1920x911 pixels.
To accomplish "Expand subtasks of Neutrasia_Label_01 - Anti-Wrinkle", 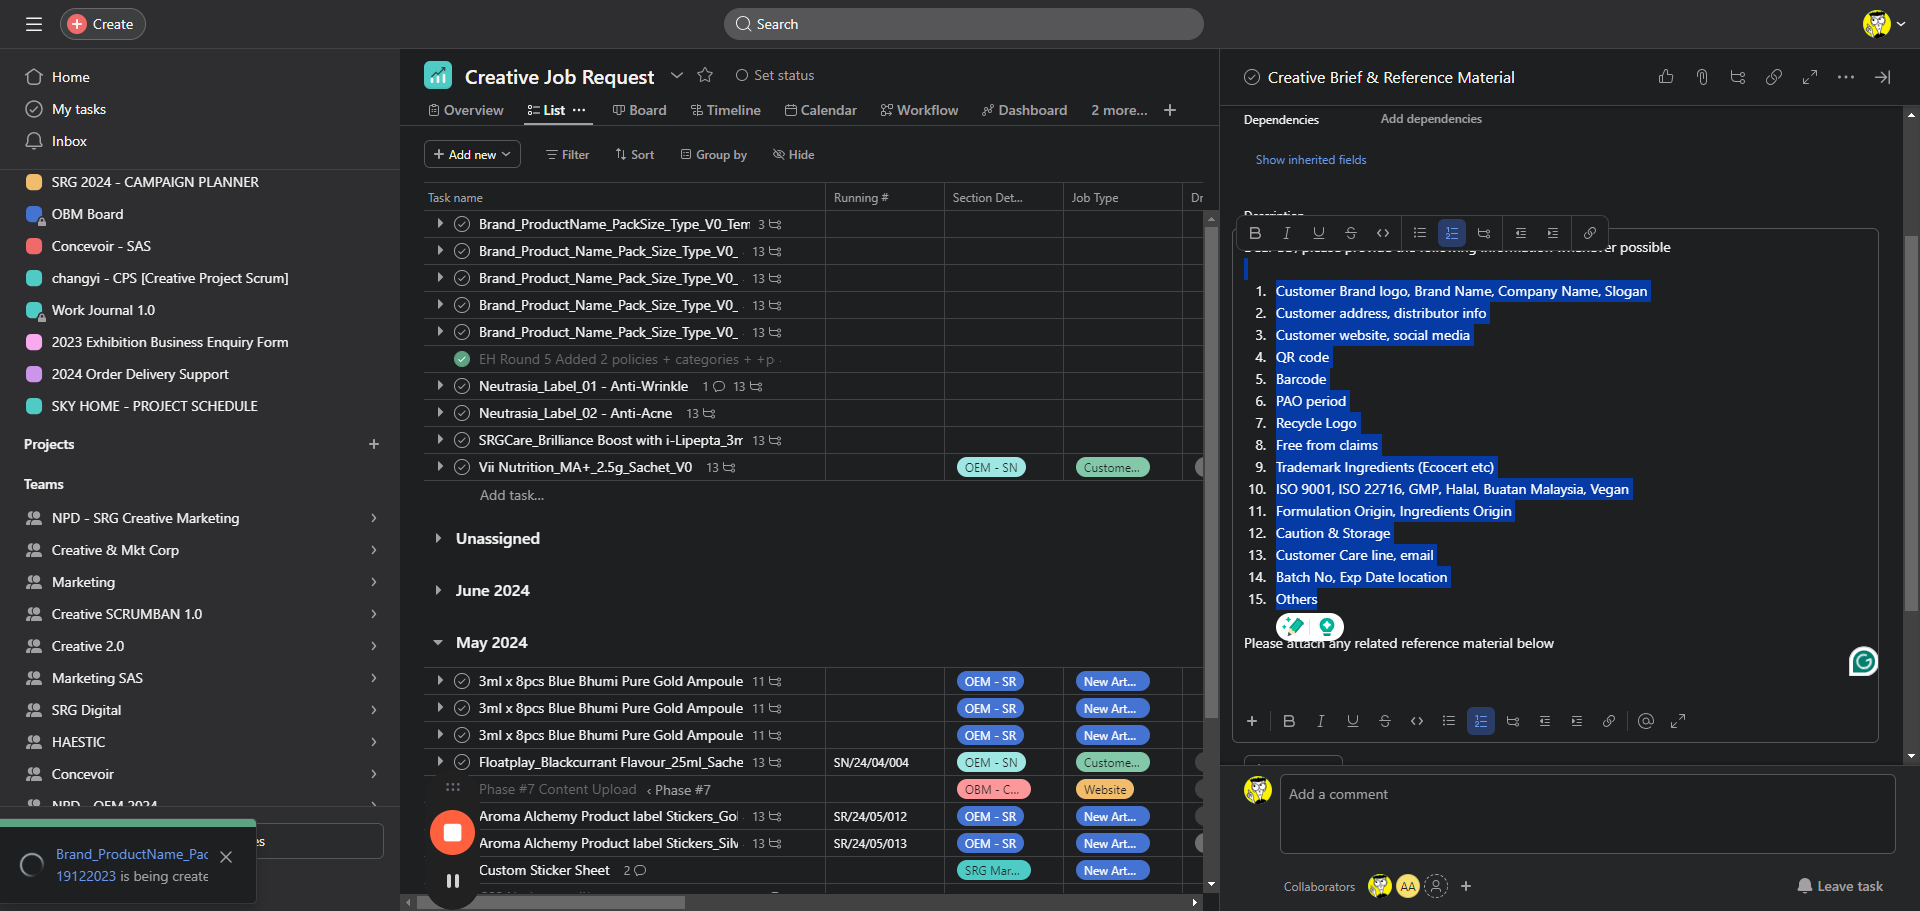I will pyautogui.click(x=440, y=385).
